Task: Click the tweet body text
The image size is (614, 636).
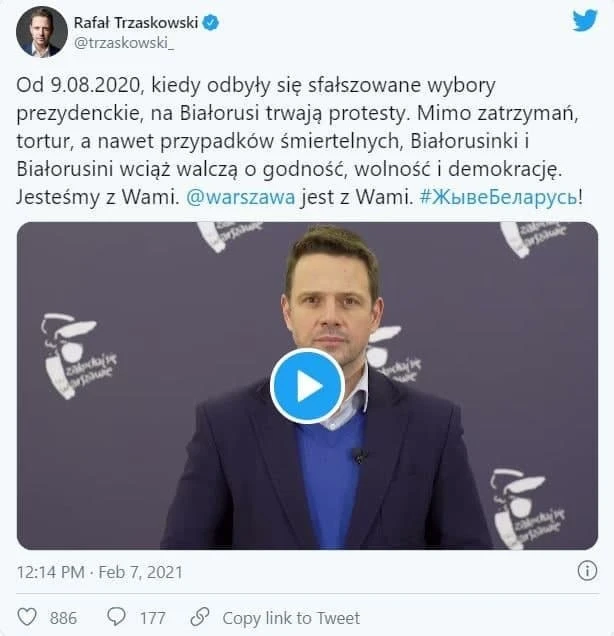Action: click(x=299, y=142)
